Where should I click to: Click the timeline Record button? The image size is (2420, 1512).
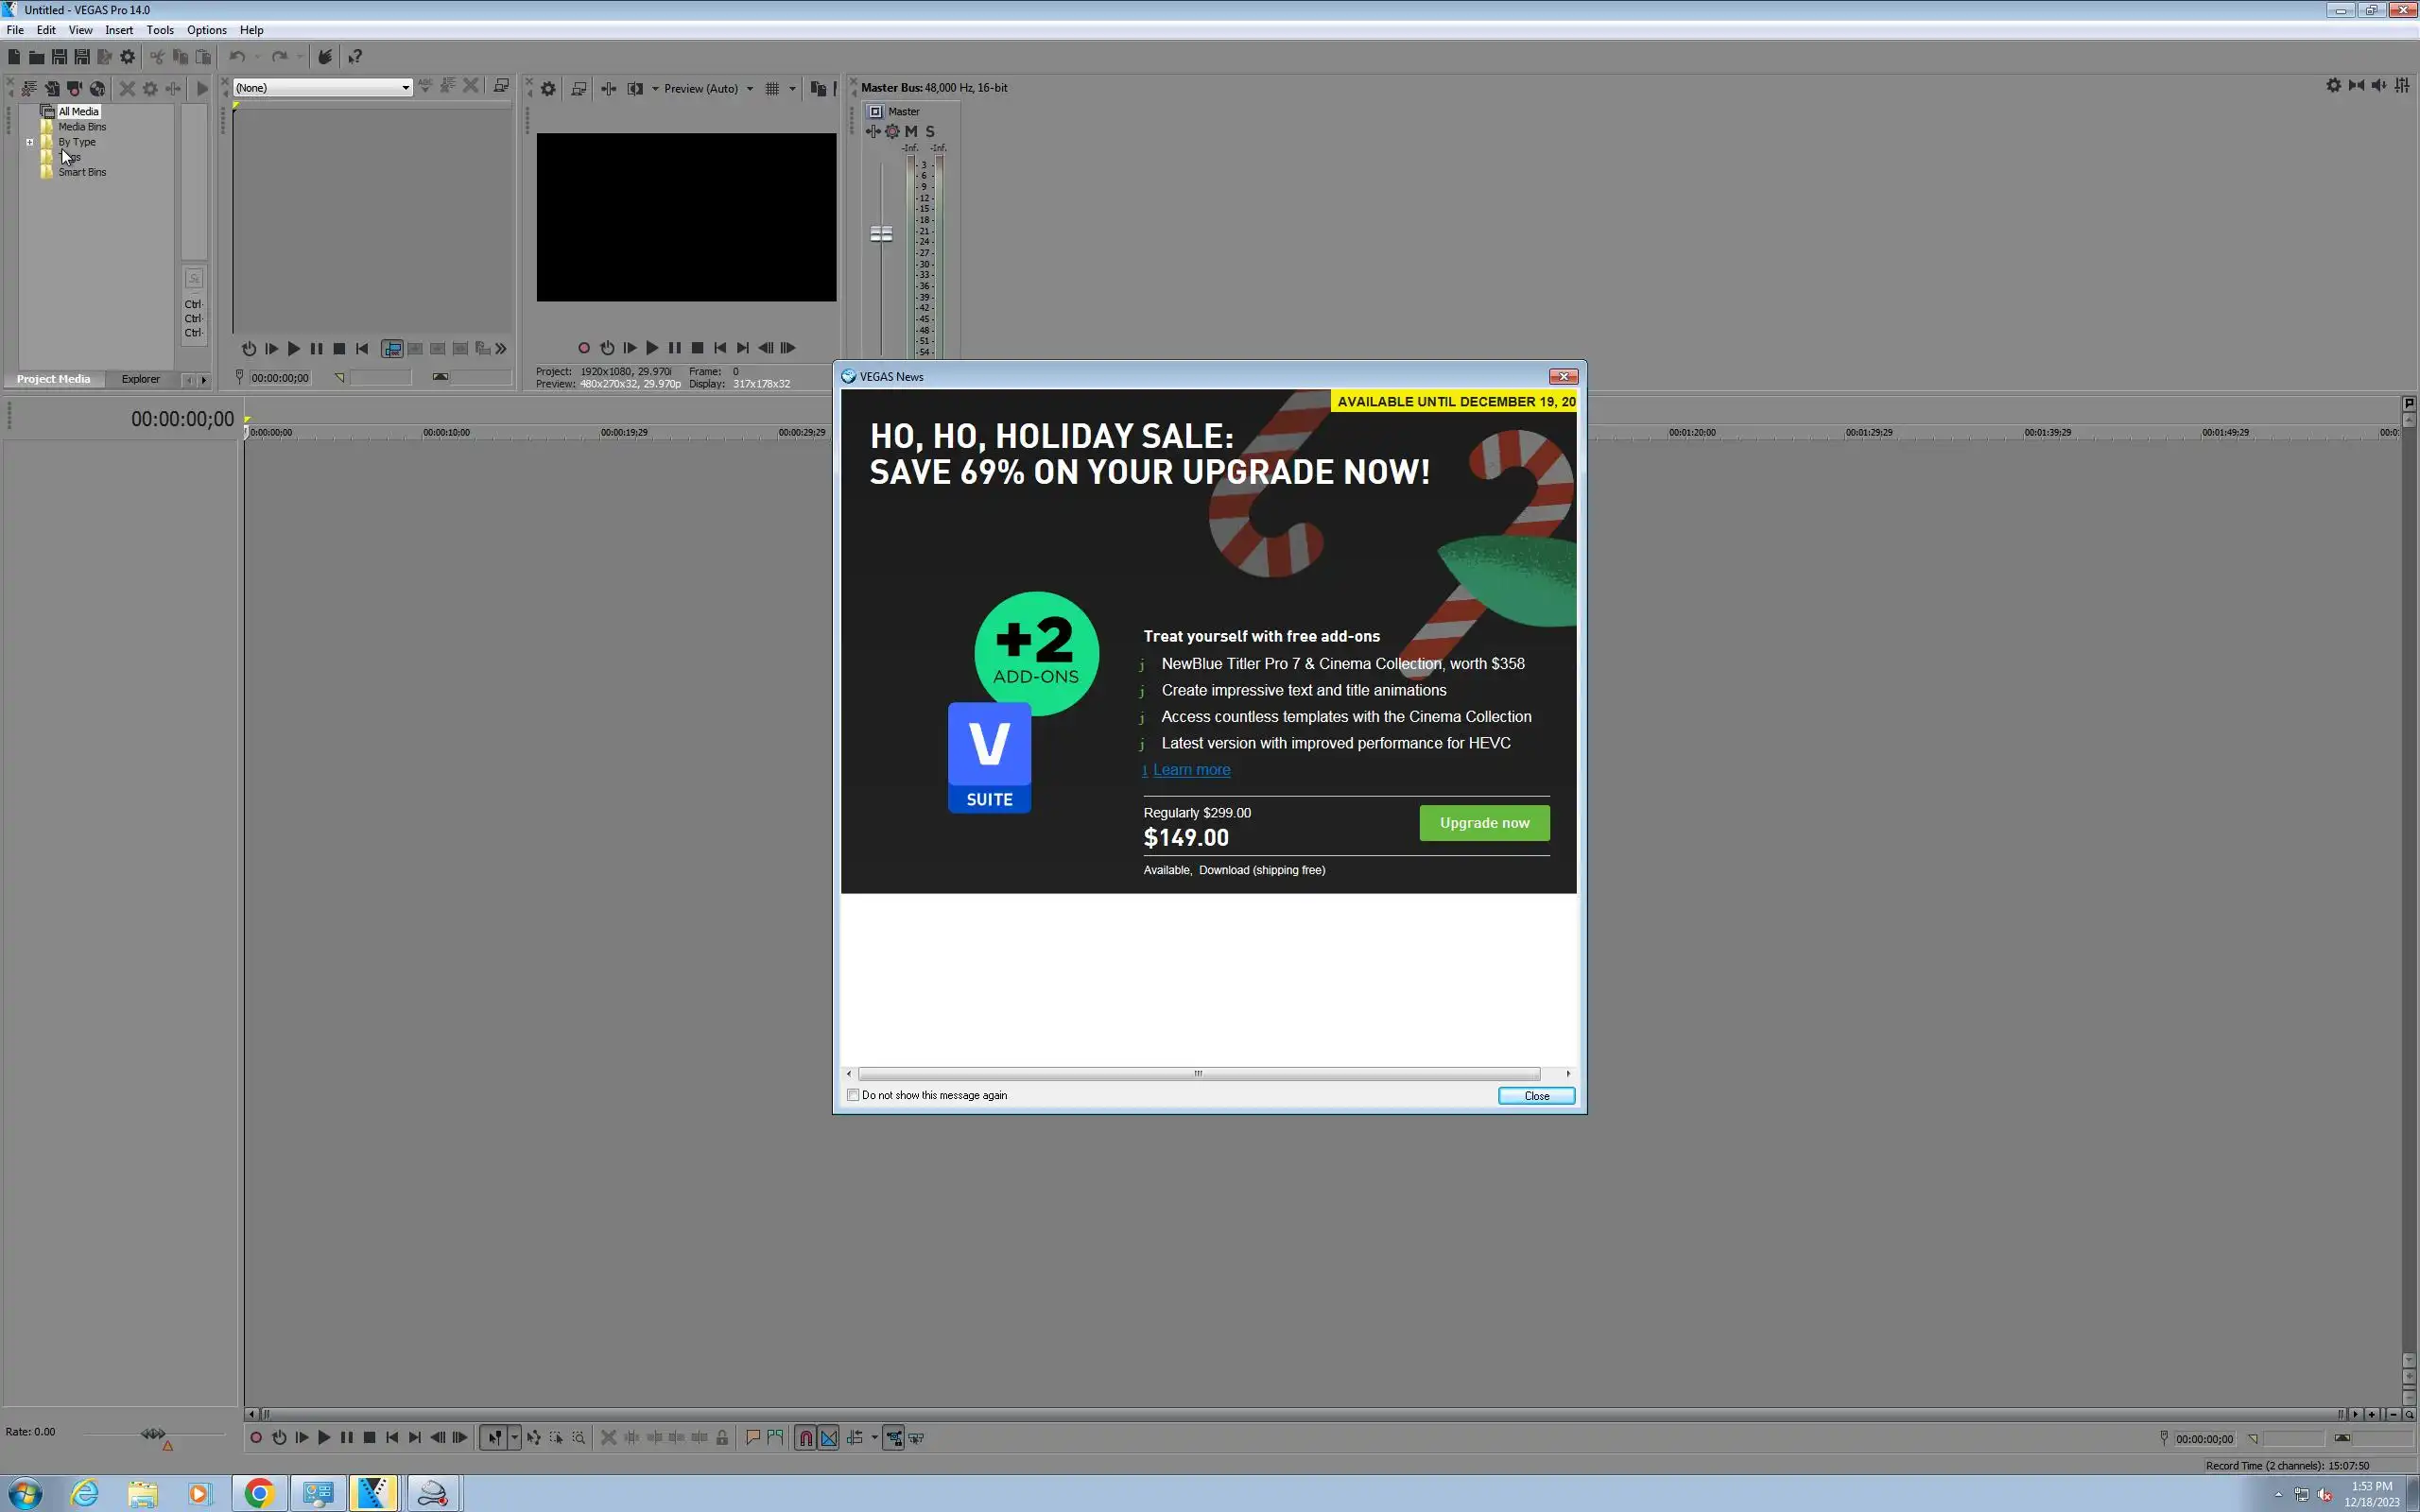click(x=256, y=1438)
